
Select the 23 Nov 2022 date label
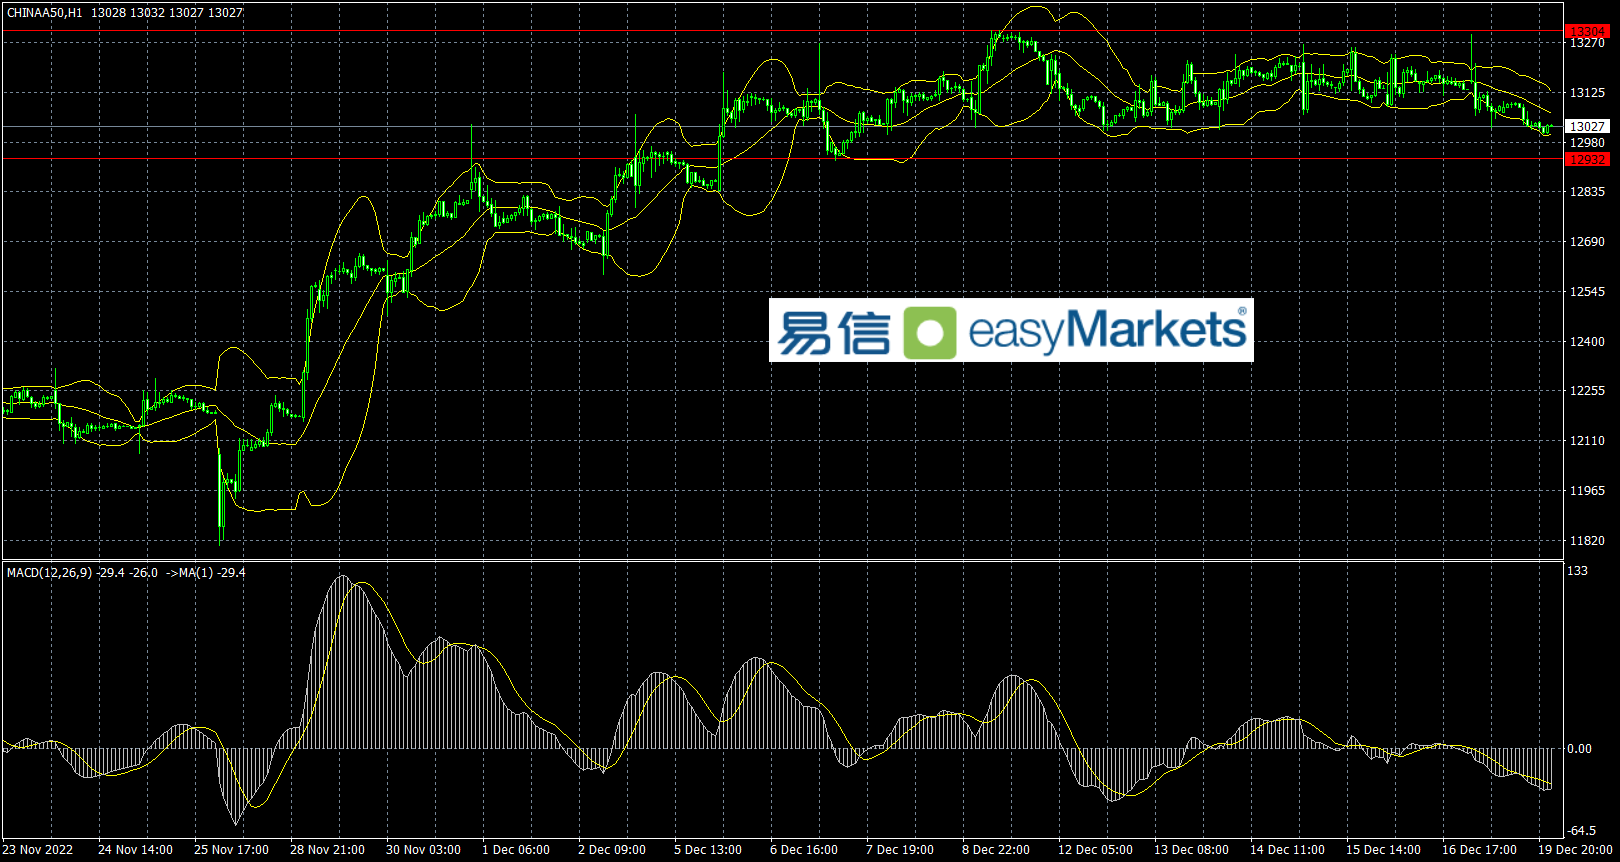tap(38, 850)
